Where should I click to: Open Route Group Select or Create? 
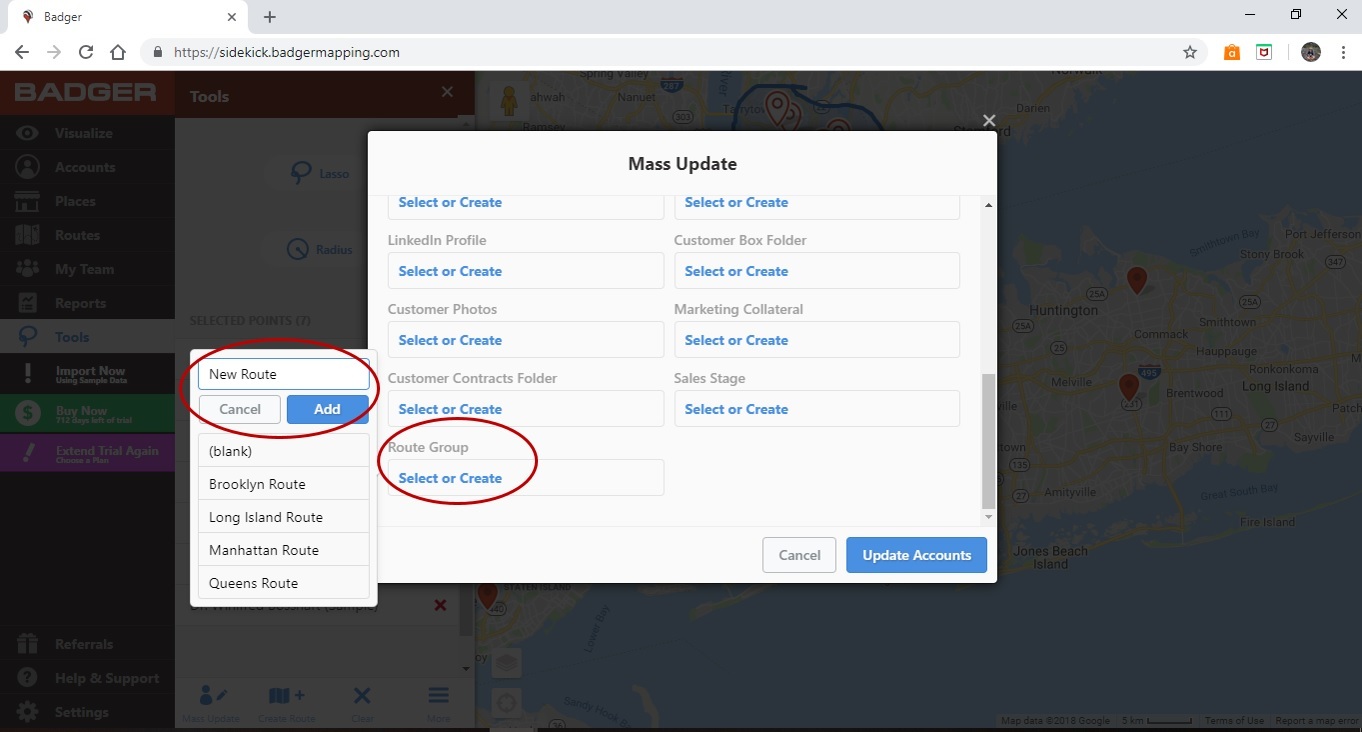point(526,478)
